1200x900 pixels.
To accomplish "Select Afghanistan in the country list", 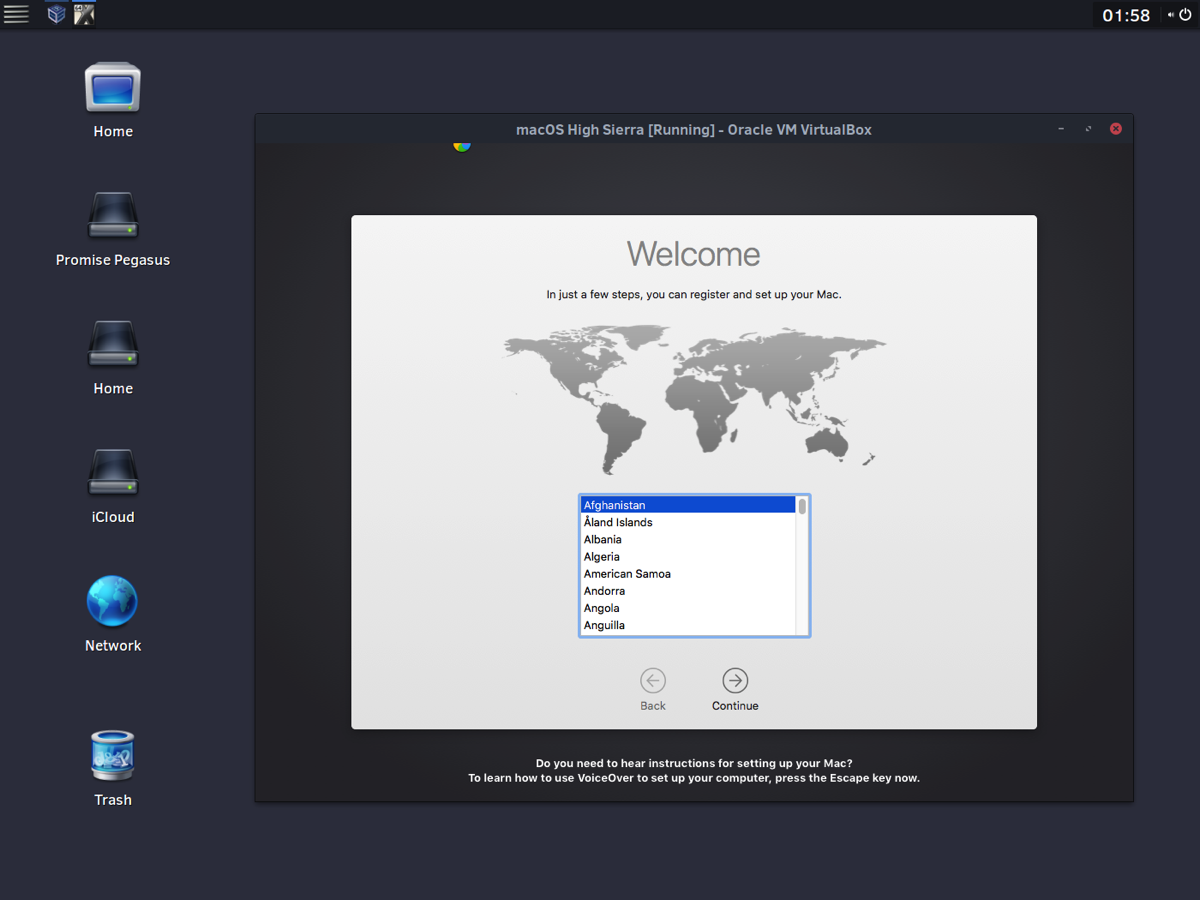I will (688, 505).
